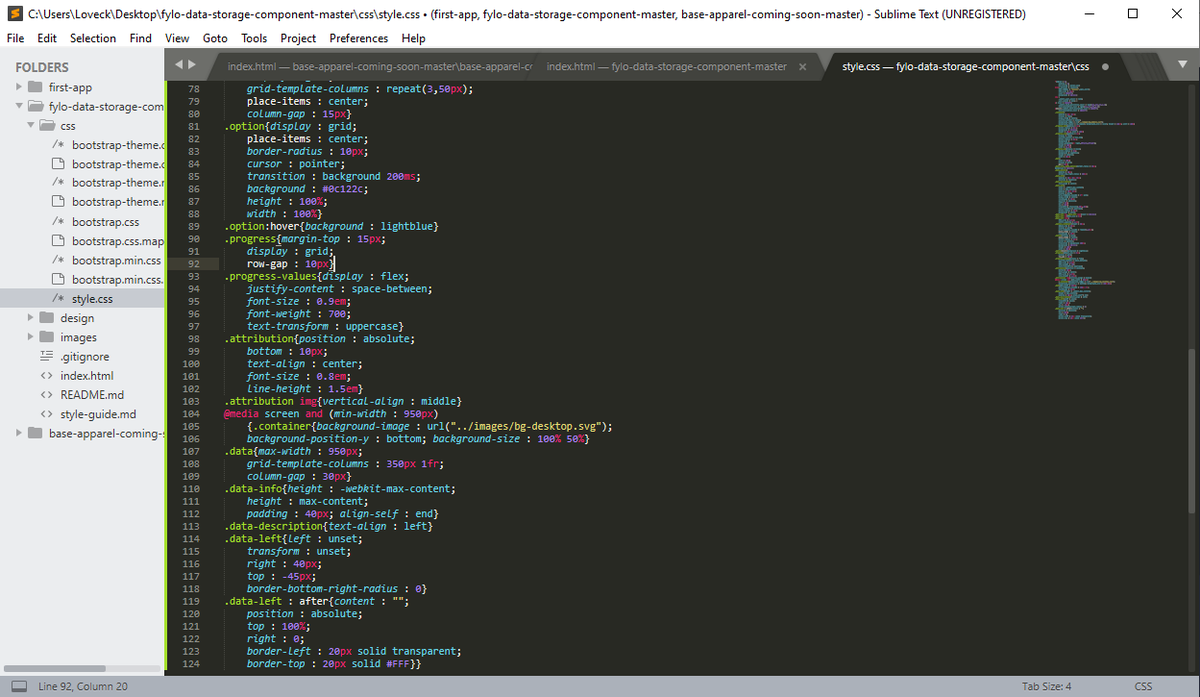This screenshot has width=1200, height=697.
Task: Expand the base-apparel-coming folder
Action: 19,433
